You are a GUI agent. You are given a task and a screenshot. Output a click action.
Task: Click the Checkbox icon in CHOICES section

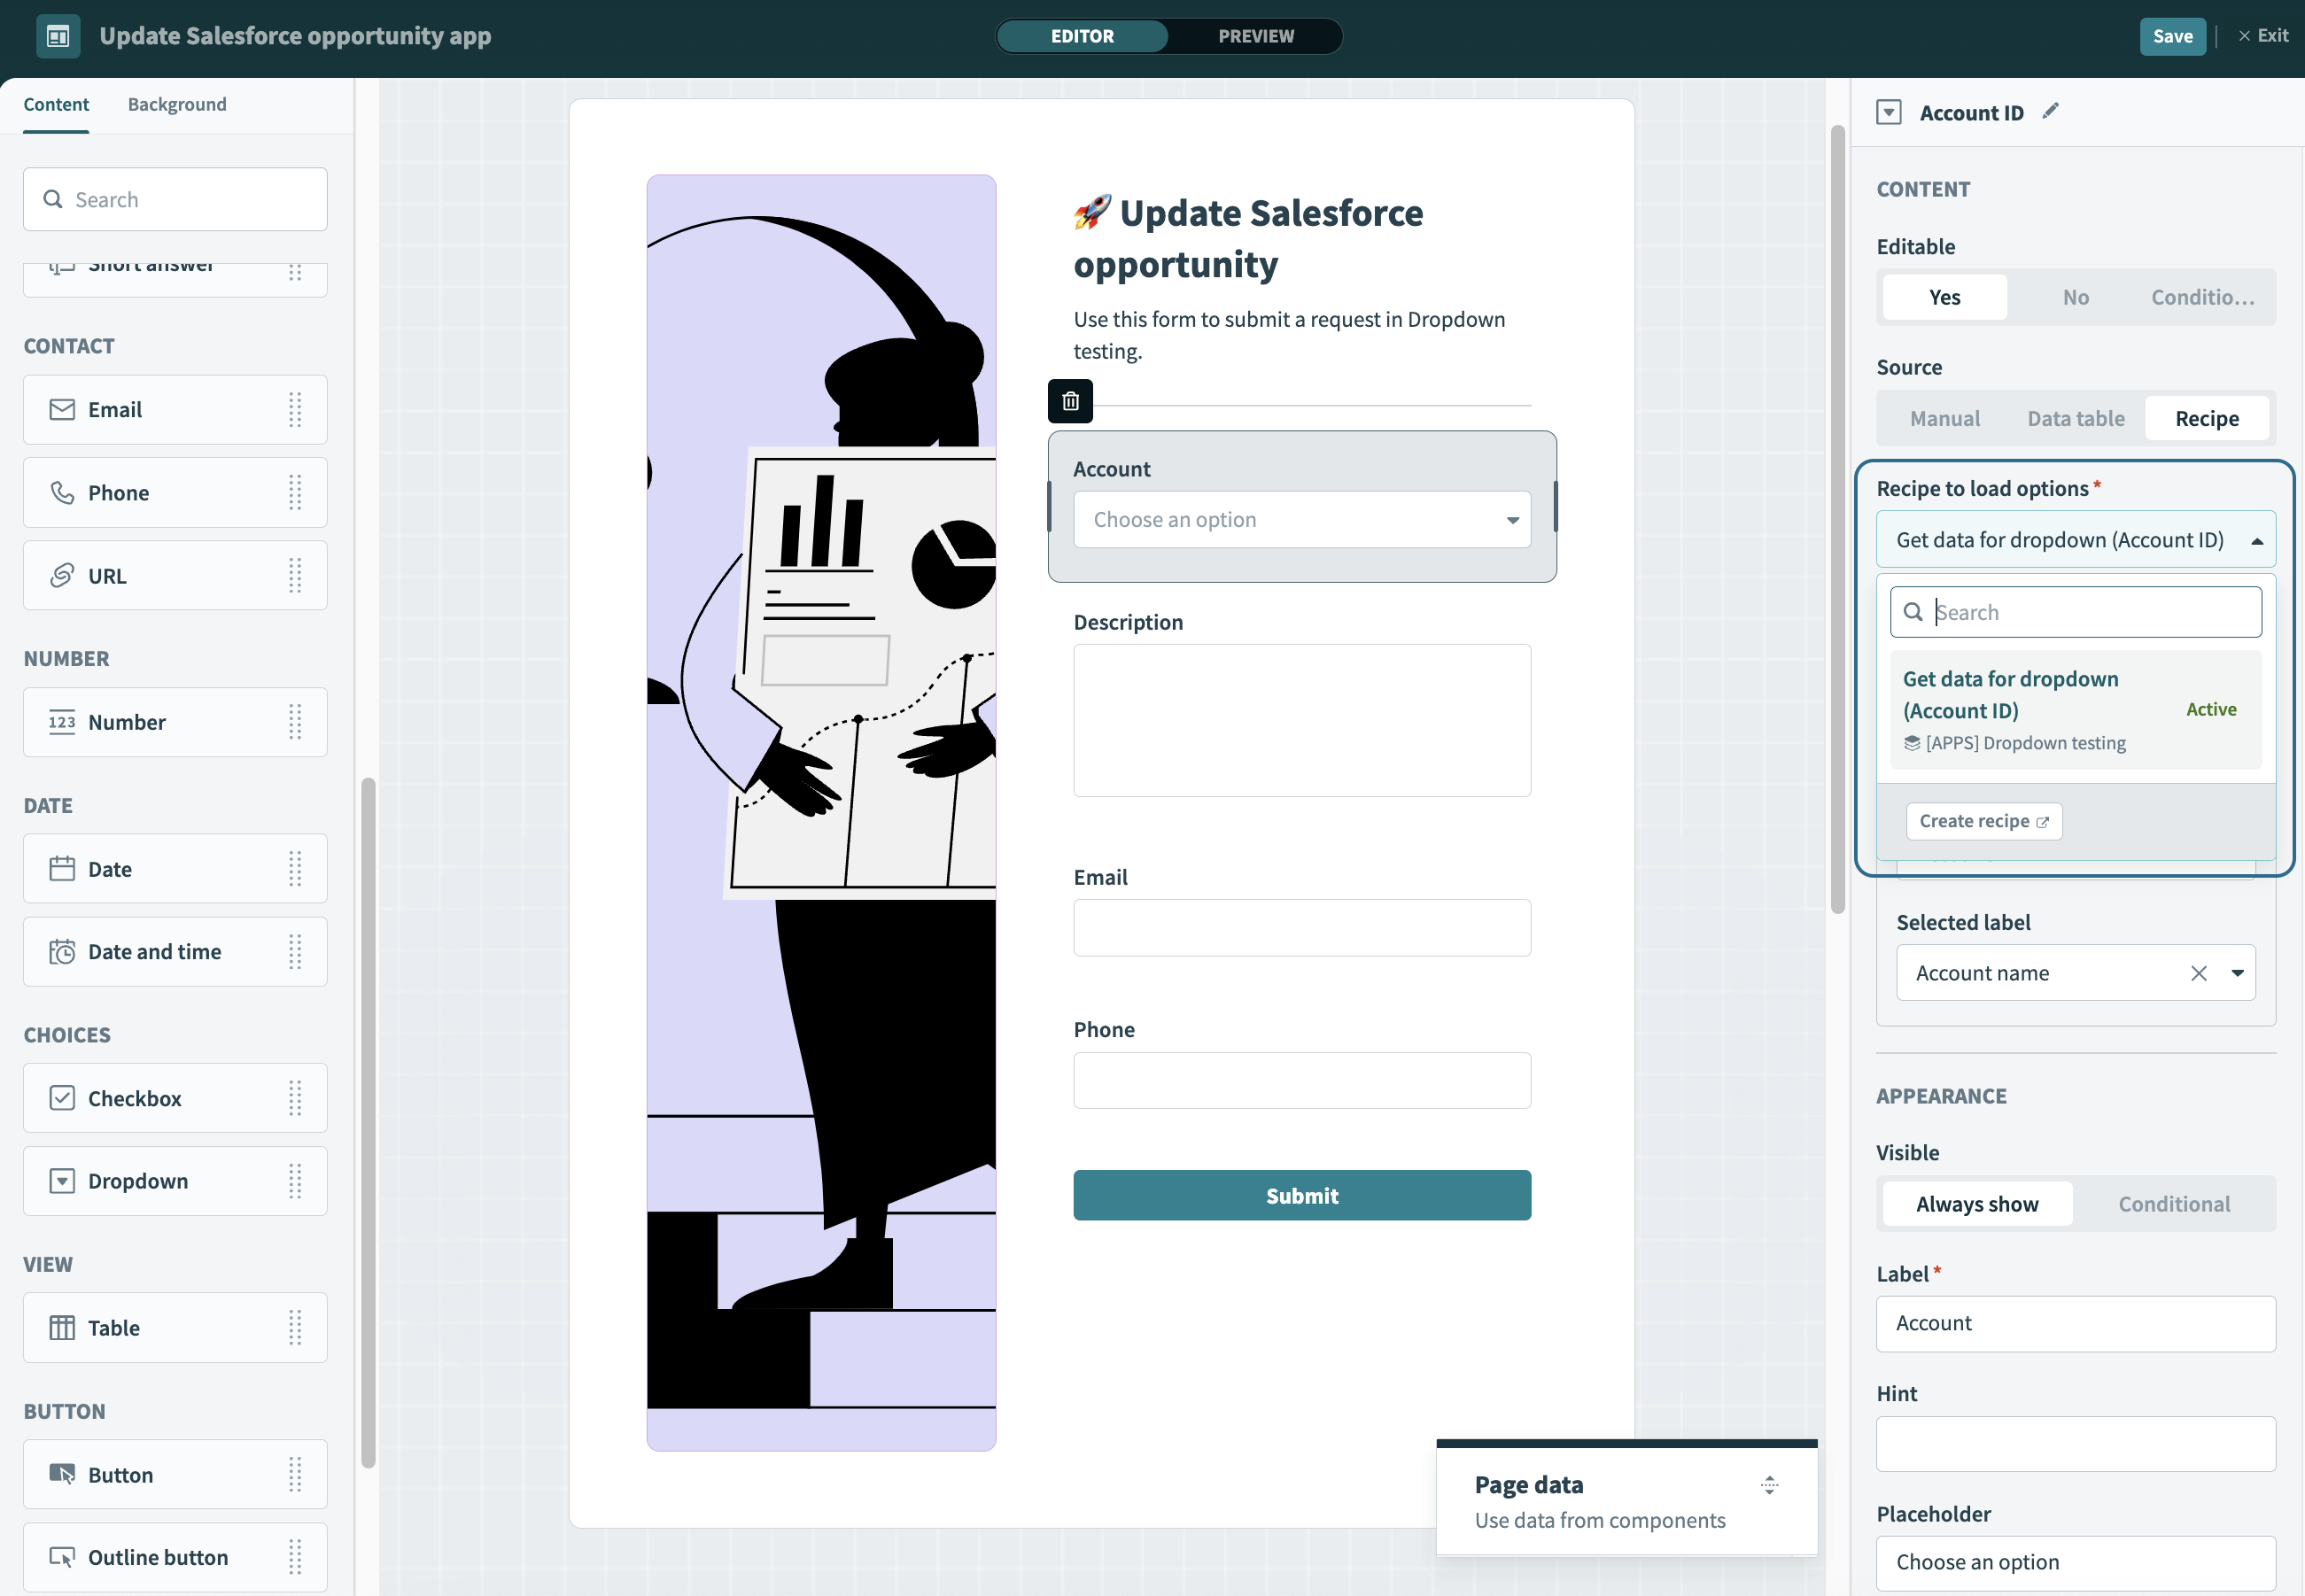(x=61, y=1095)
